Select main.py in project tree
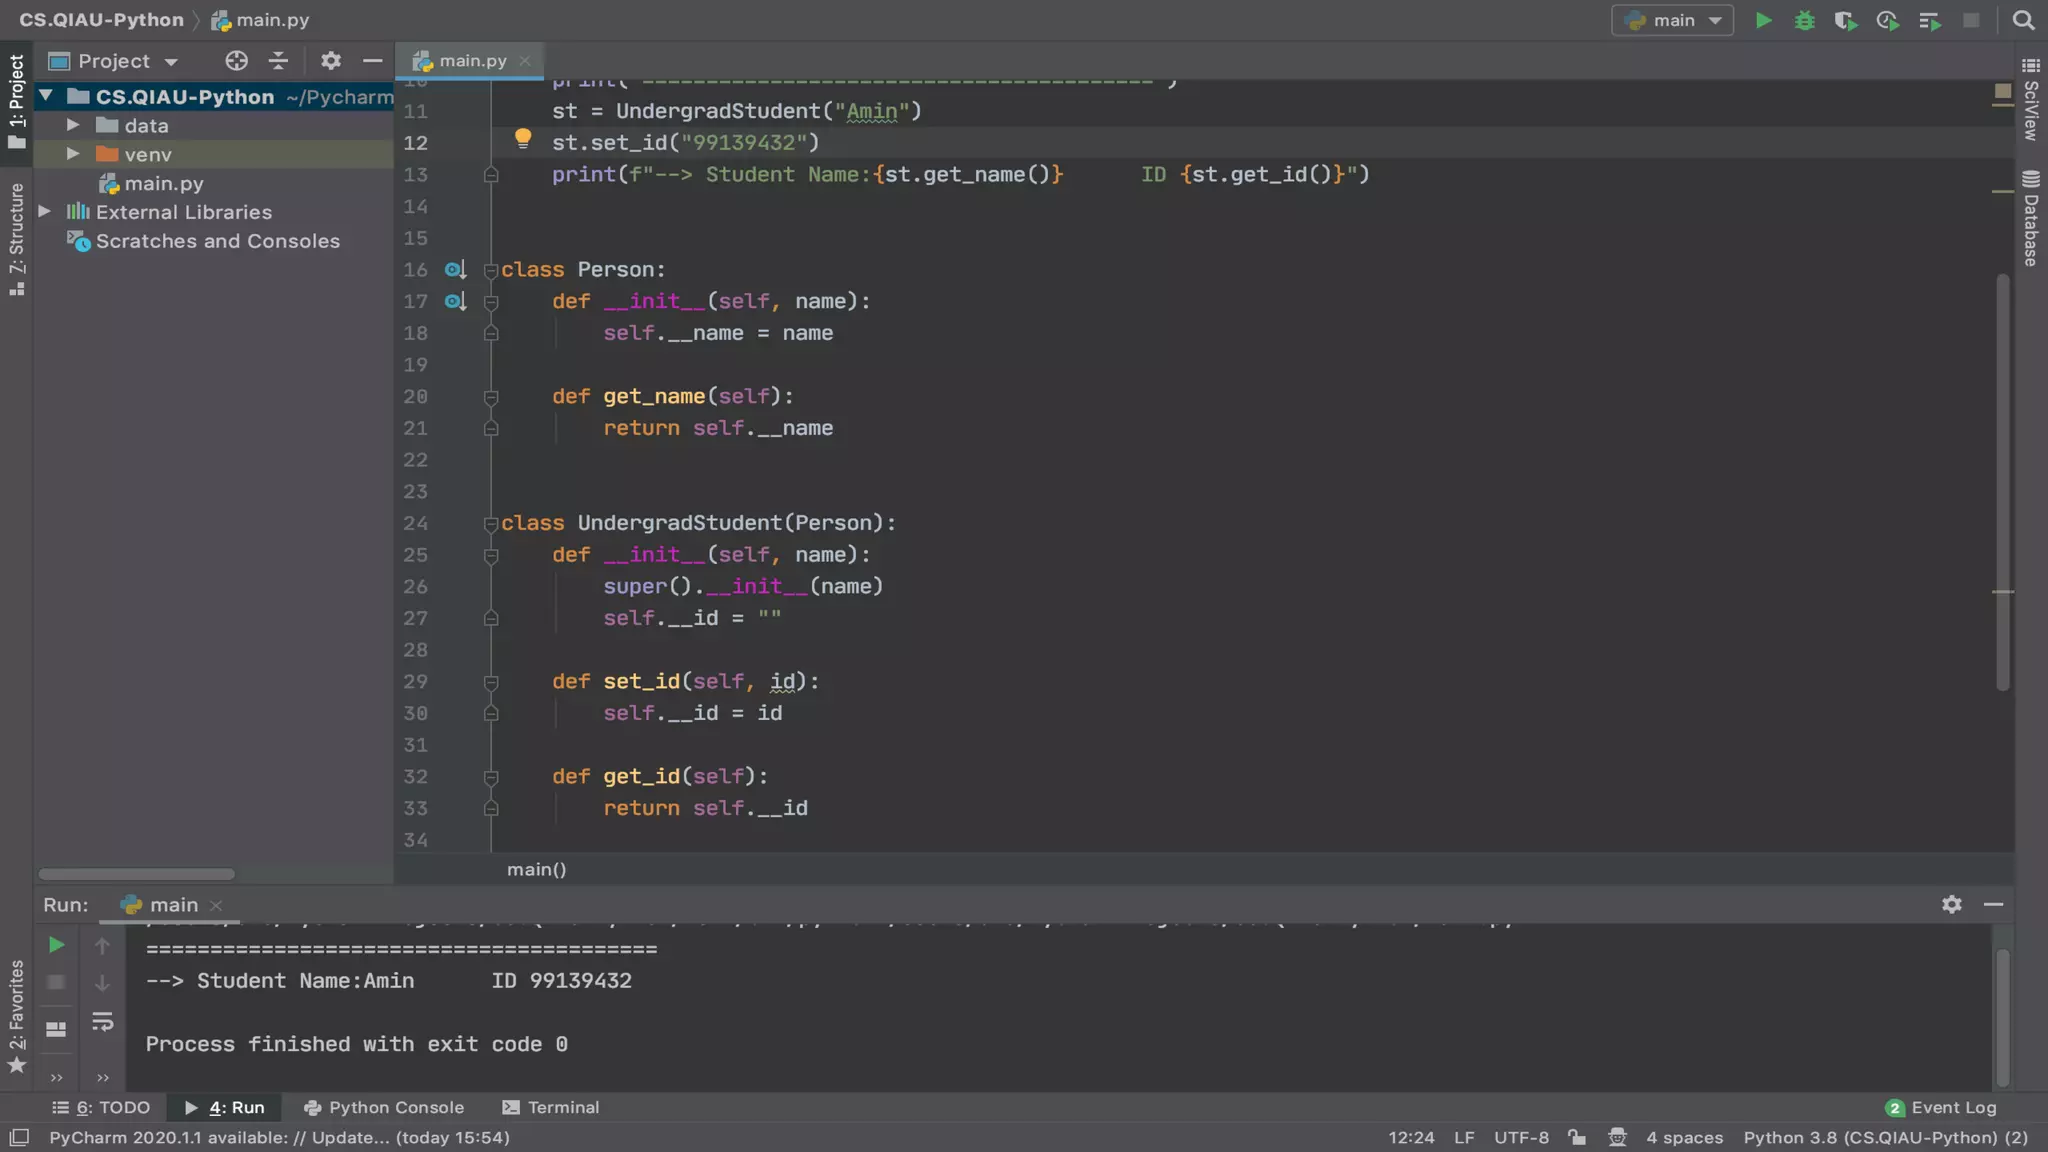 click(163, 183)
